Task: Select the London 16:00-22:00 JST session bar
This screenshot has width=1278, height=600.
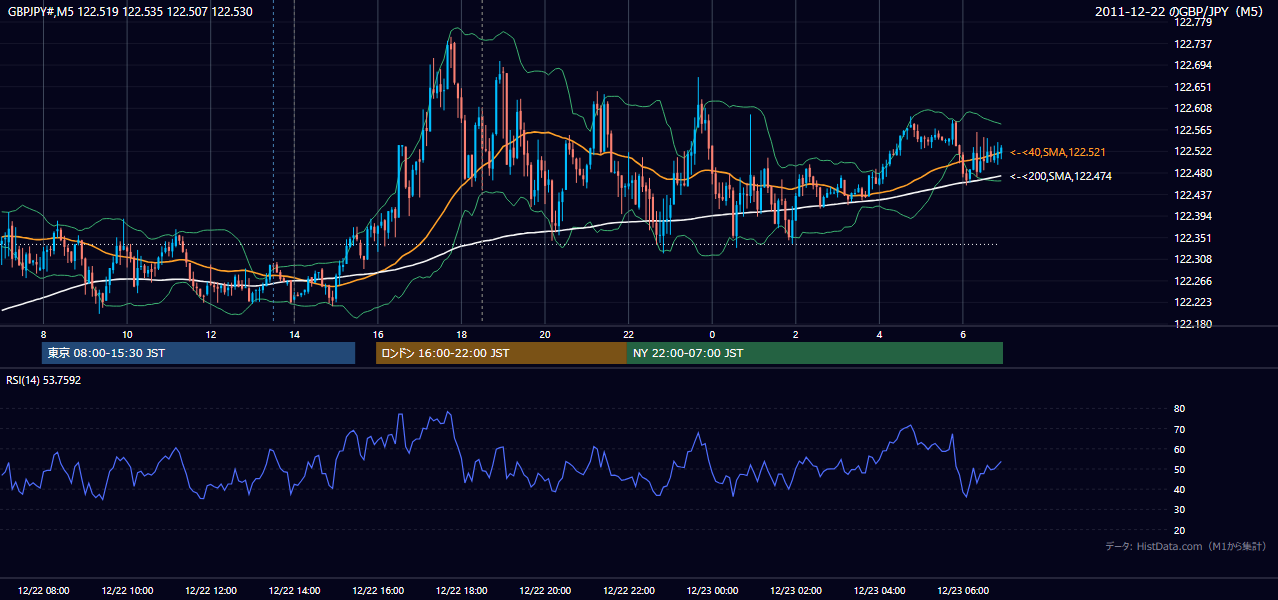Action: 501,353
